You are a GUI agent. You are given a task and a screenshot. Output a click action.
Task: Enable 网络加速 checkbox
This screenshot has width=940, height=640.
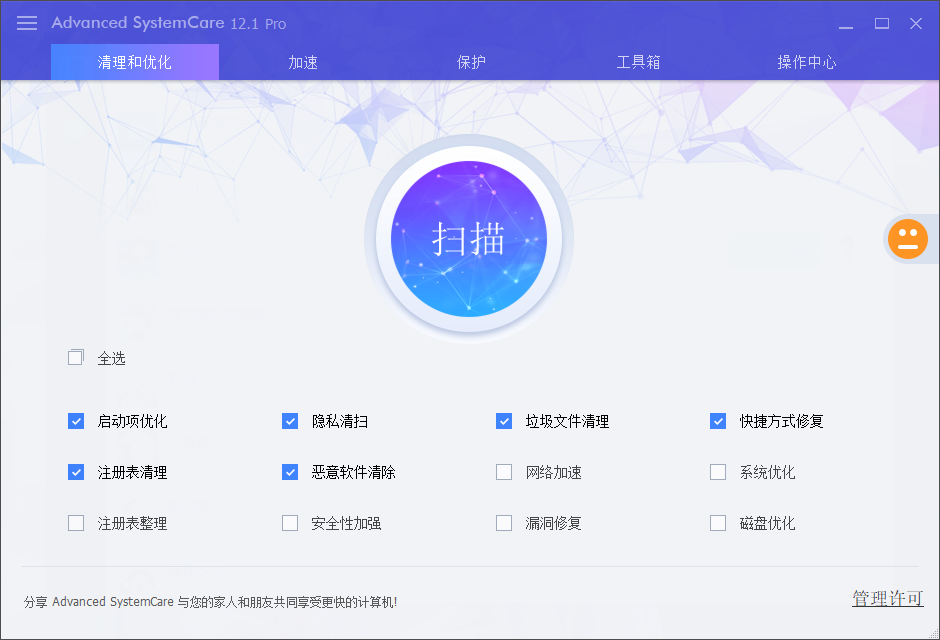pyautogui.click(x=504, y=472)
